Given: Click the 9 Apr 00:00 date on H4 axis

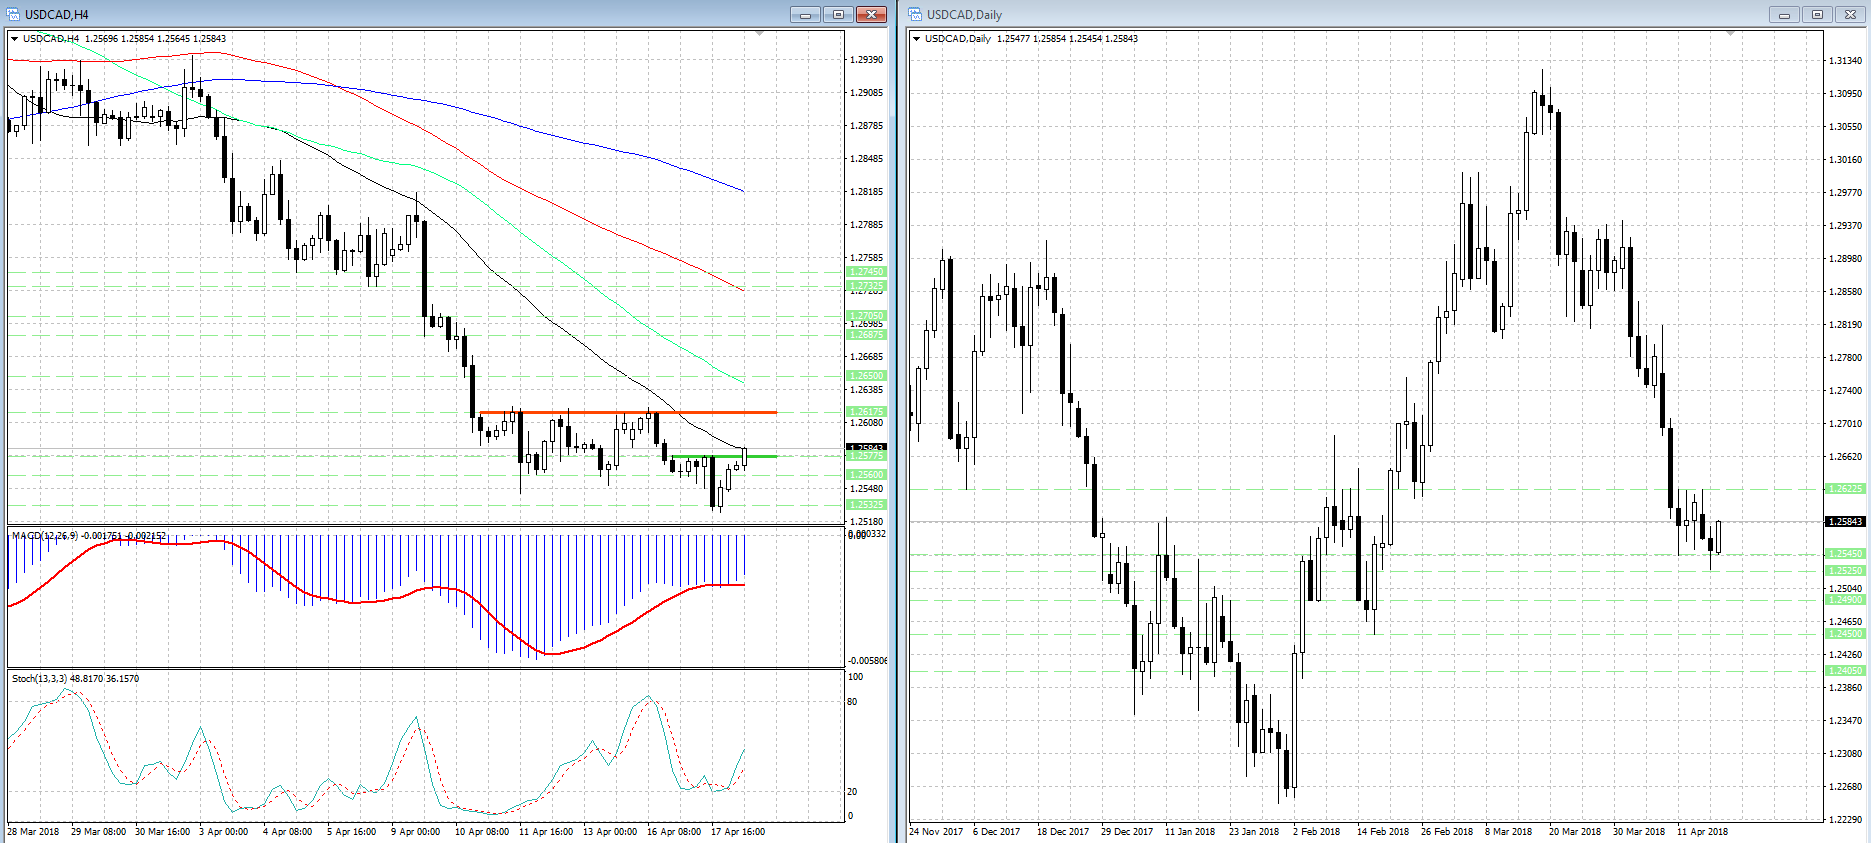Looking at the screenshot, I should point(415,832).
